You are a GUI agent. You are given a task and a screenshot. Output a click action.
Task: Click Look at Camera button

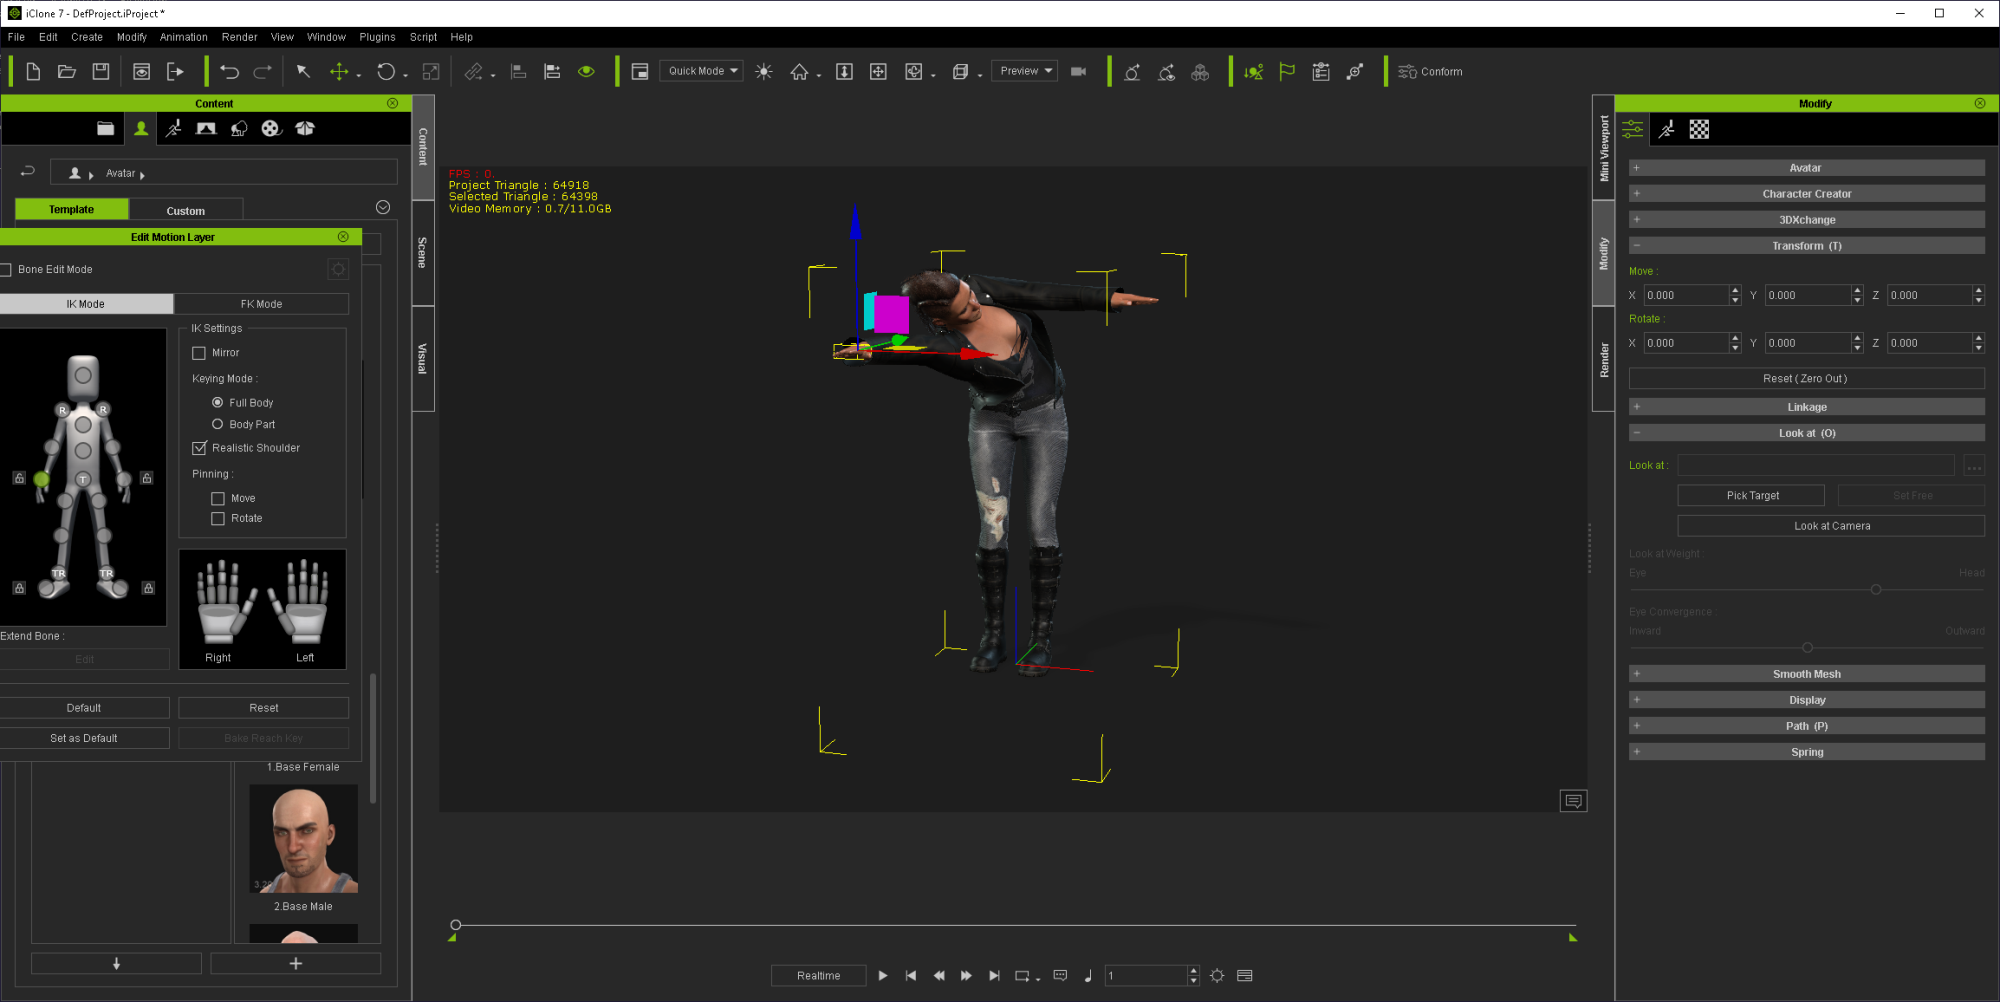[1831, 526]
